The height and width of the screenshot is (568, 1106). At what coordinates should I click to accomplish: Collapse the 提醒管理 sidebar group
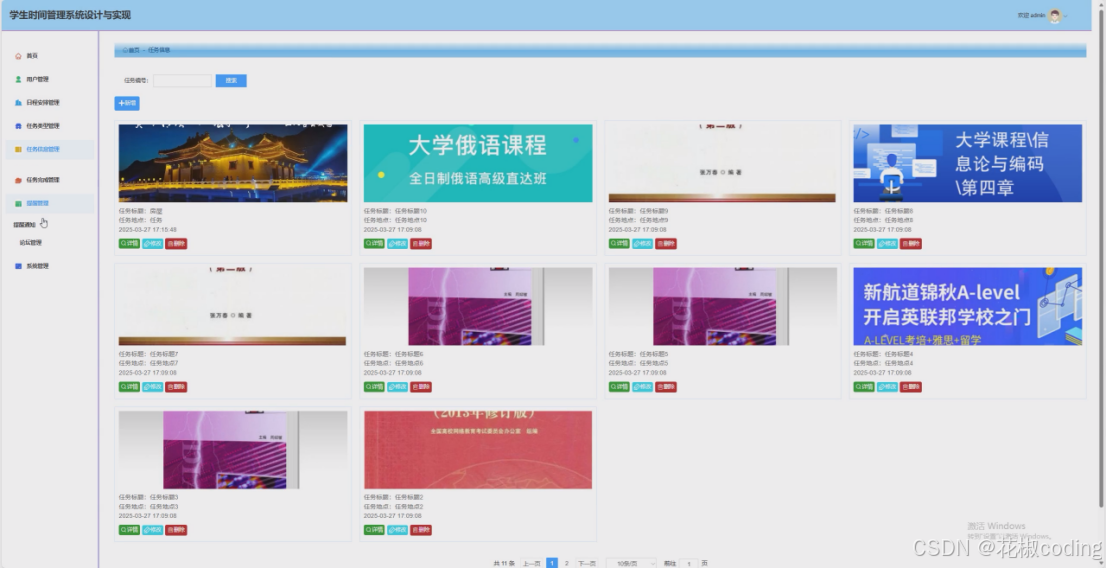49,203
